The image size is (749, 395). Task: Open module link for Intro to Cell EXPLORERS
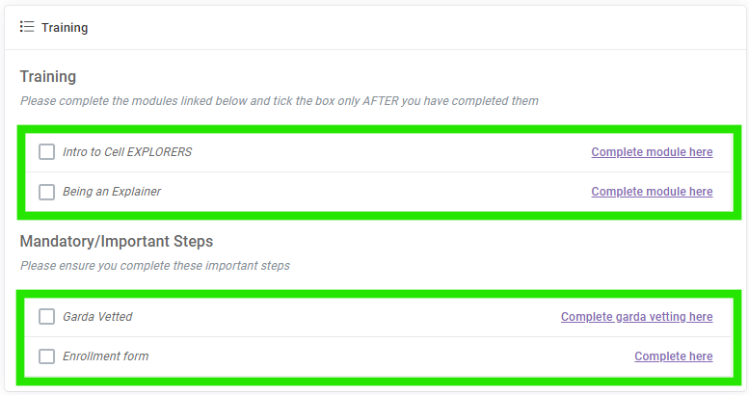click(x=652, y=152)
